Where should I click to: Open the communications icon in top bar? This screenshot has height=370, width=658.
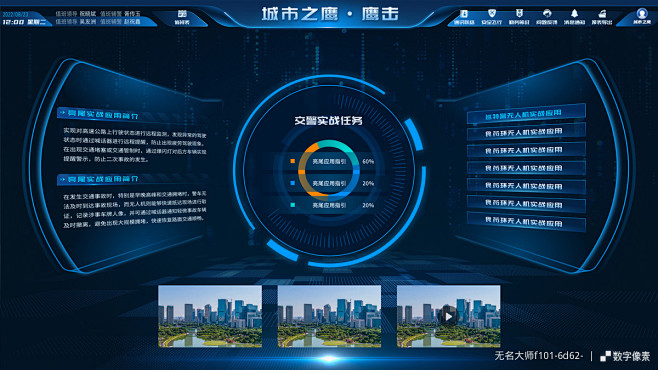tap(464, 14)
